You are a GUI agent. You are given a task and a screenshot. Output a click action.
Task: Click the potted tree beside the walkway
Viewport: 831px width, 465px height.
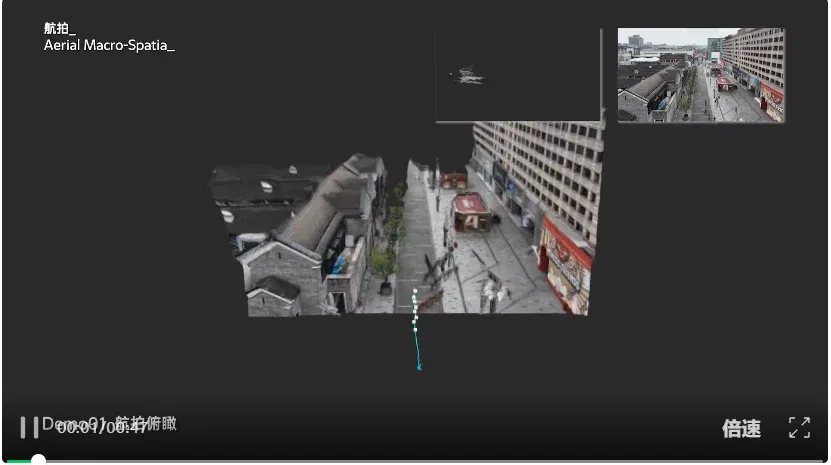pyautogui.click(x=384, y=270)
